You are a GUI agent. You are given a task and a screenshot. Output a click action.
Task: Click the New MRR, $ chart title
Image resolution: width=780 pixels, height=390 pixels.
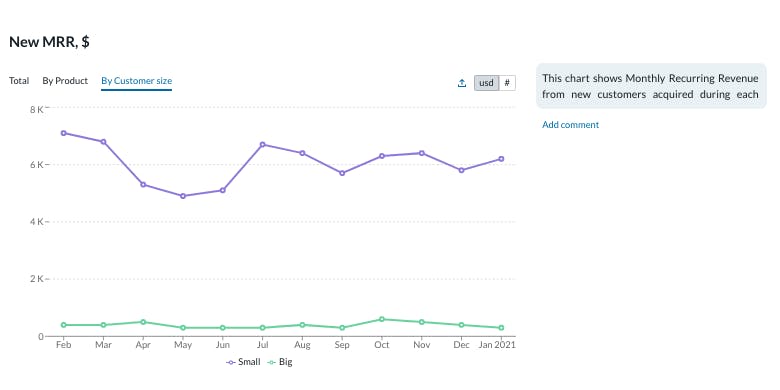pyautogui.click(x=49, y=42)
